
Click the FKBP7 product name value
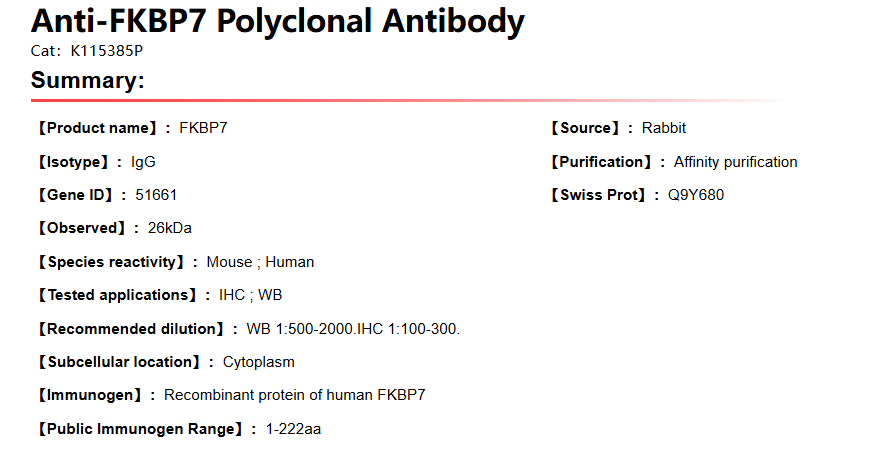point(204,128)
